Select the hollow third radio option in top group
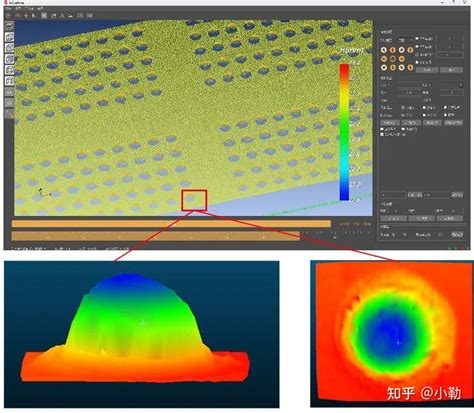 pos(417,54)
